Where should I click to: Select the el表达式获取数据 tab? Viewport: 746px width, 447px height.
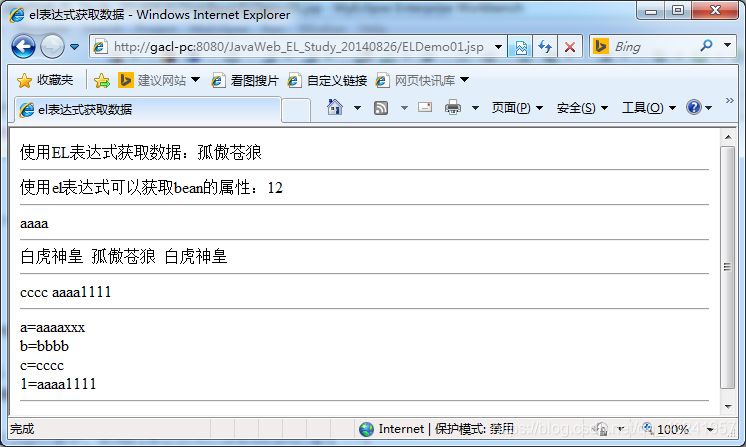pos(147,110)
